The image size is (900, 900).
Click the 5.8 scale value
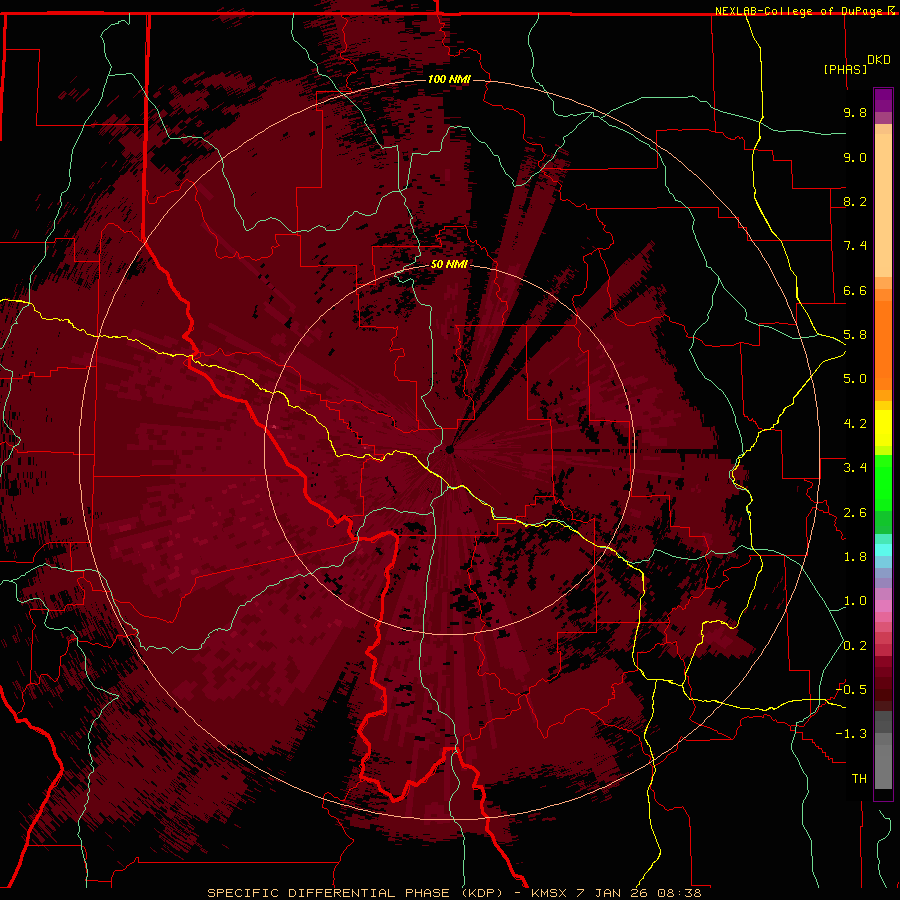point(855,335)
